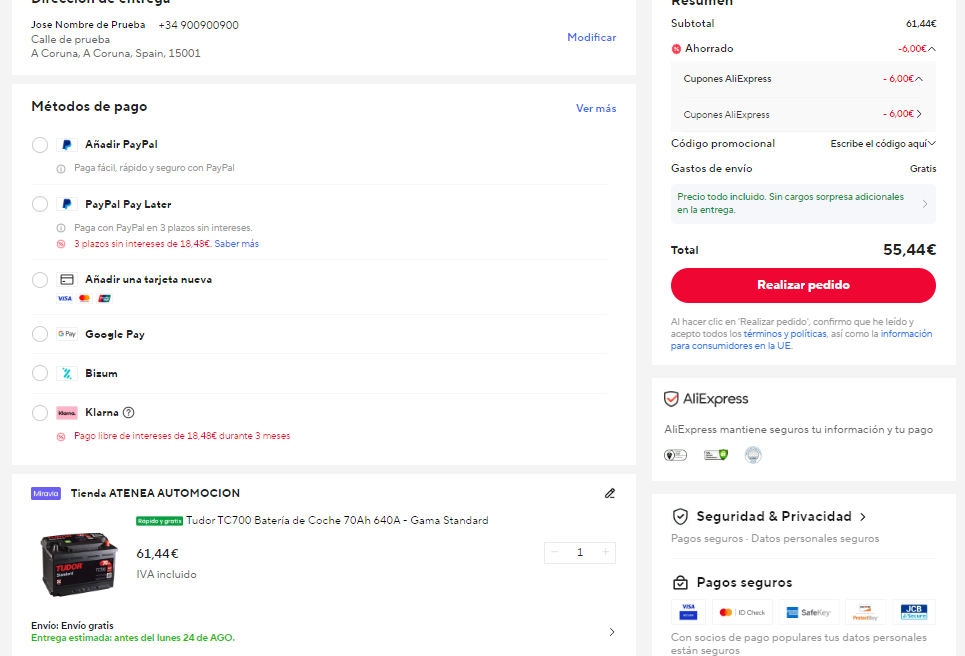Click the first security certification badge under AliExpress
The image size is (965, 656).
[675, 455]
